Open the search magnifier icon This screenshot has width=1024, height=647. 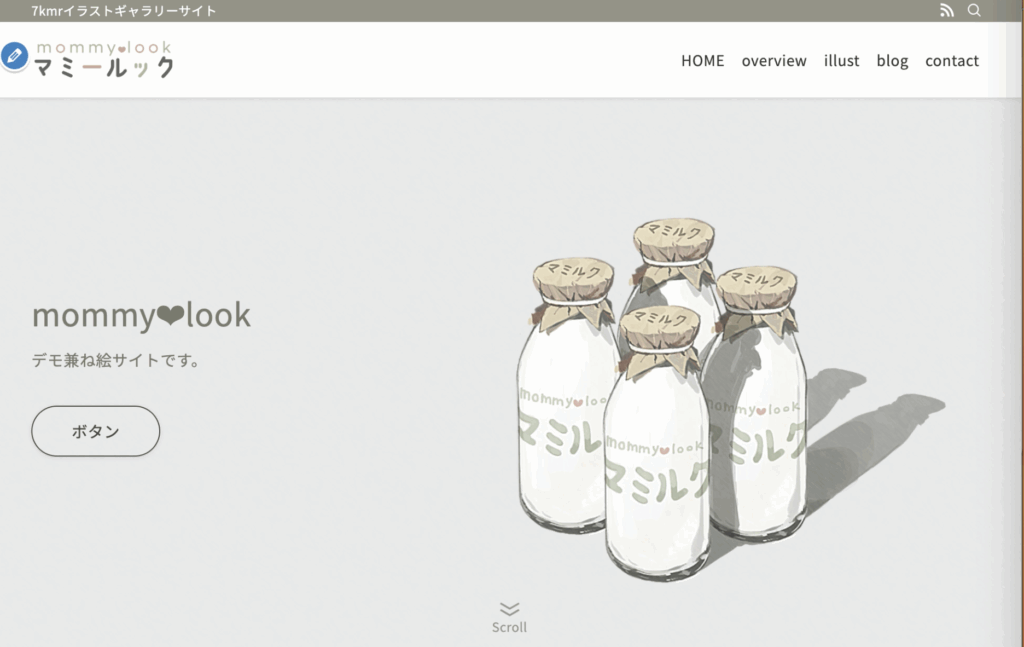click(974, 10)
